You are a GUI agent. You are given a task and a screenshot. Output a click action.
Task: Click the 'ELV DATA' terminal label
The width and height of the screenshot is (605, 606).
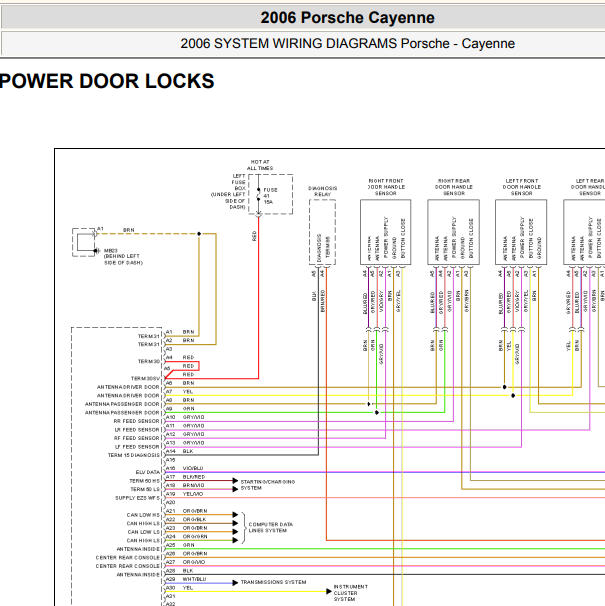[147, 472]
